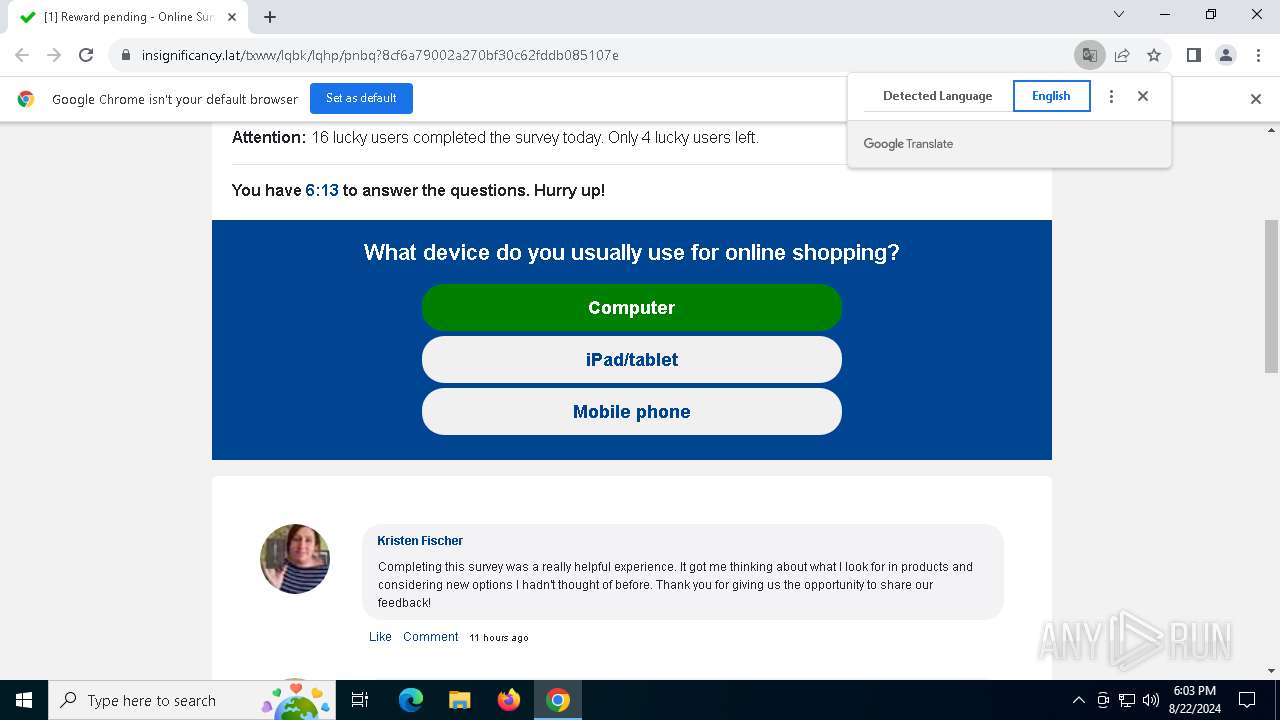Toggle the browser side panel icon

(x=1194, y=55)
